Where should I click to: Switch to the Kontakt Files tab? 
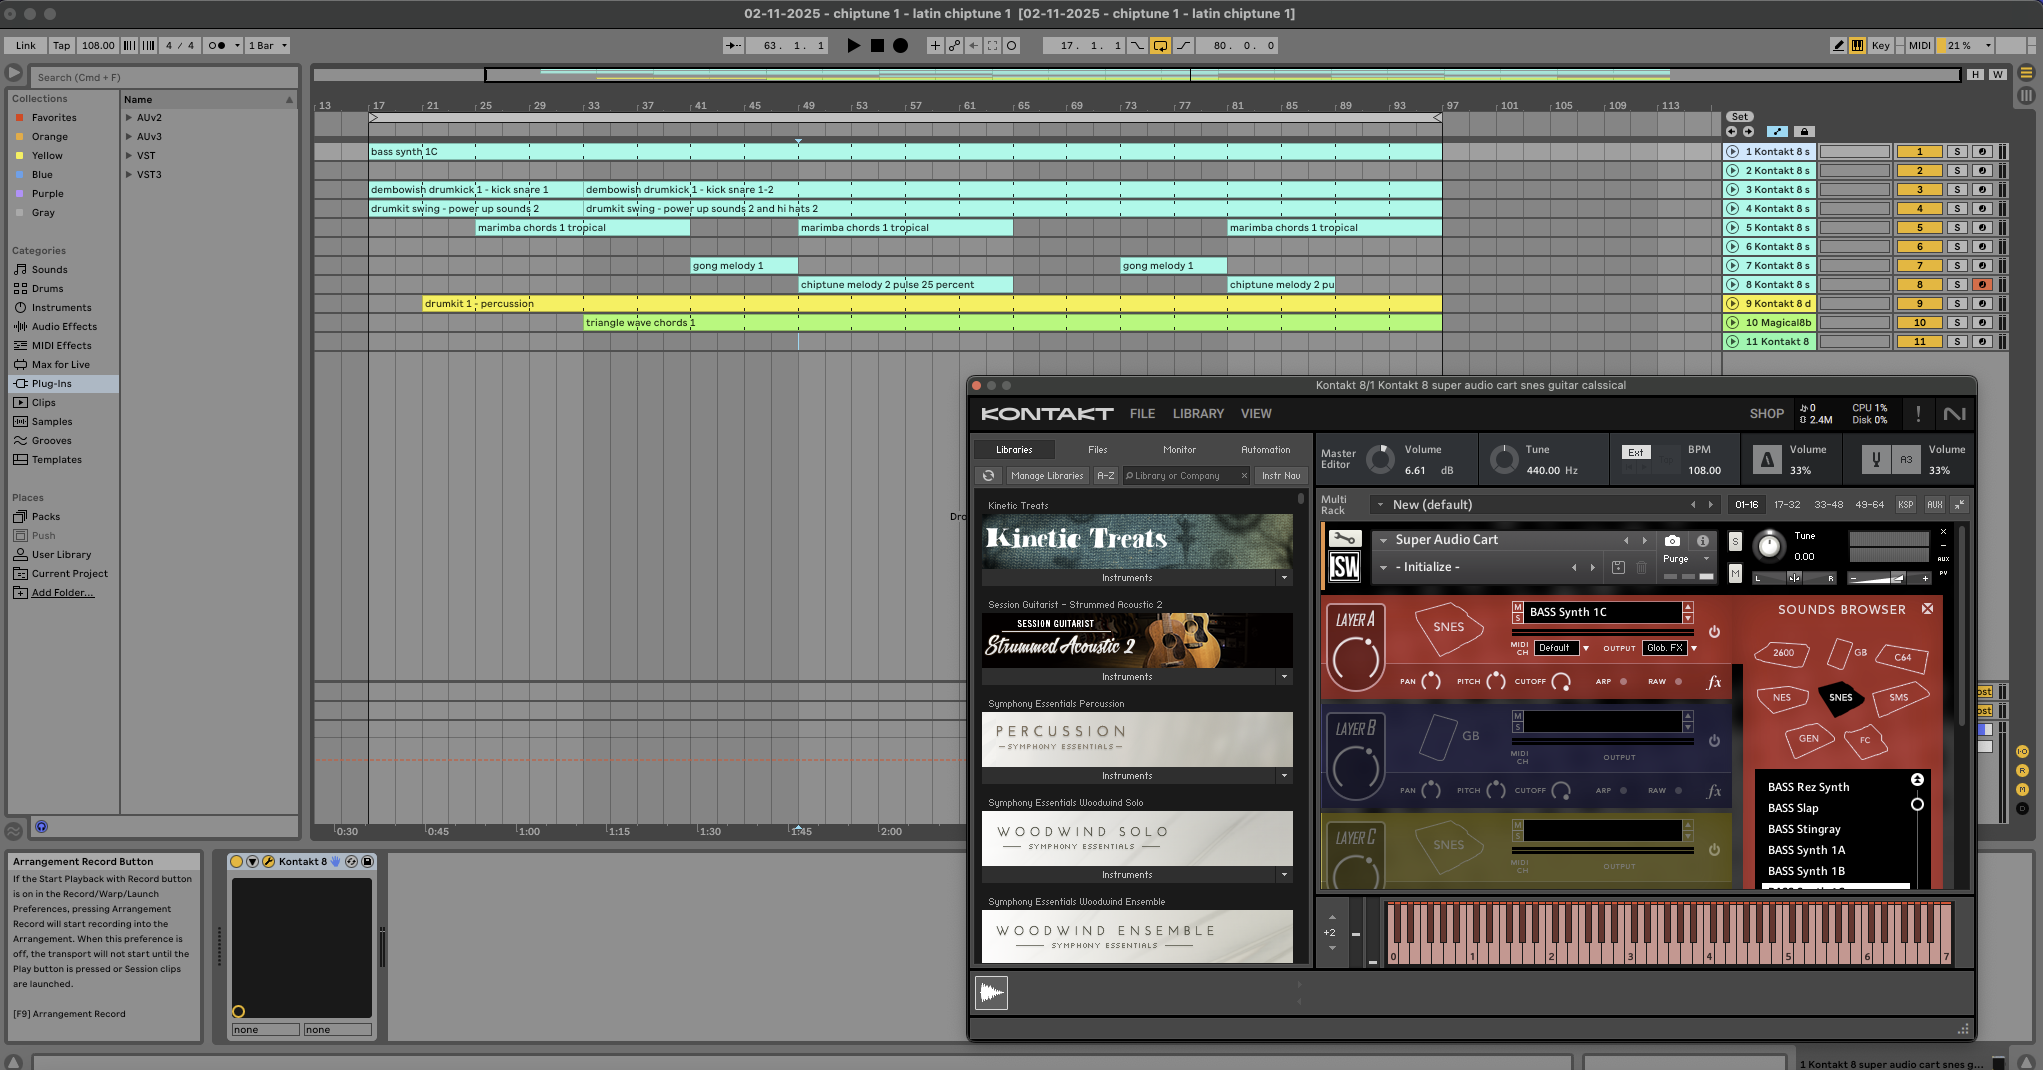tap(1097, 450)
